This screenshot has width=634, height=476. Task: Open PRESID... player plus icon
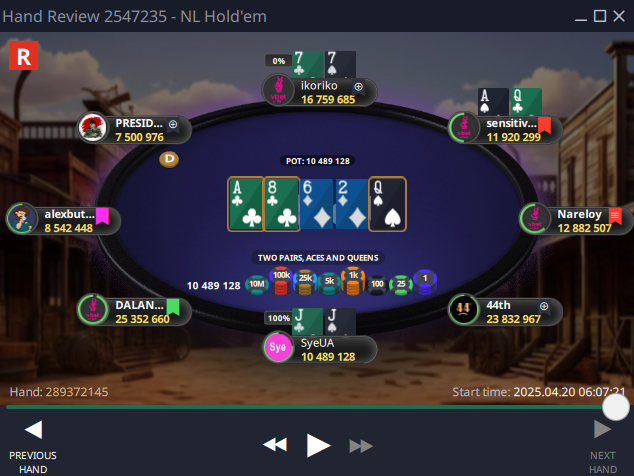pyautogui.click(x=173, y=124)
